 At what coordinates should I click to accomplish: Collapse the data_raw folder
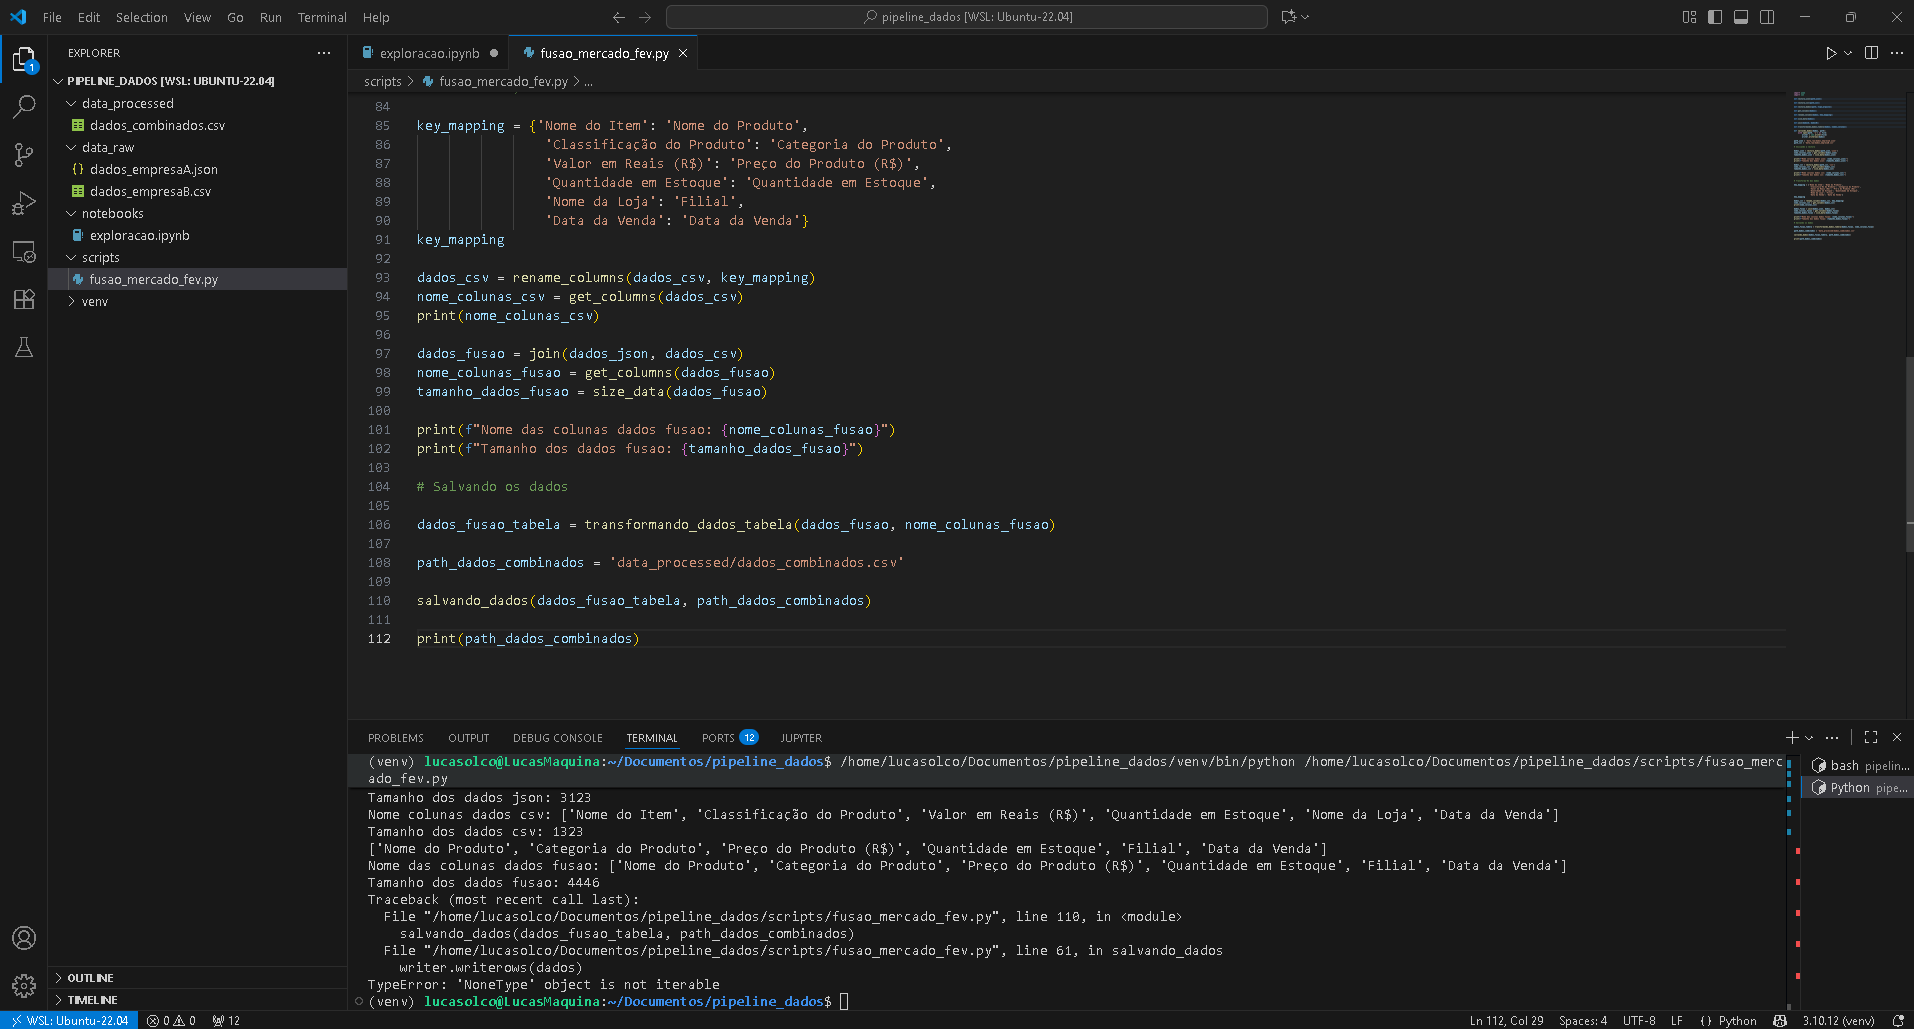click(x=198, y=147)
